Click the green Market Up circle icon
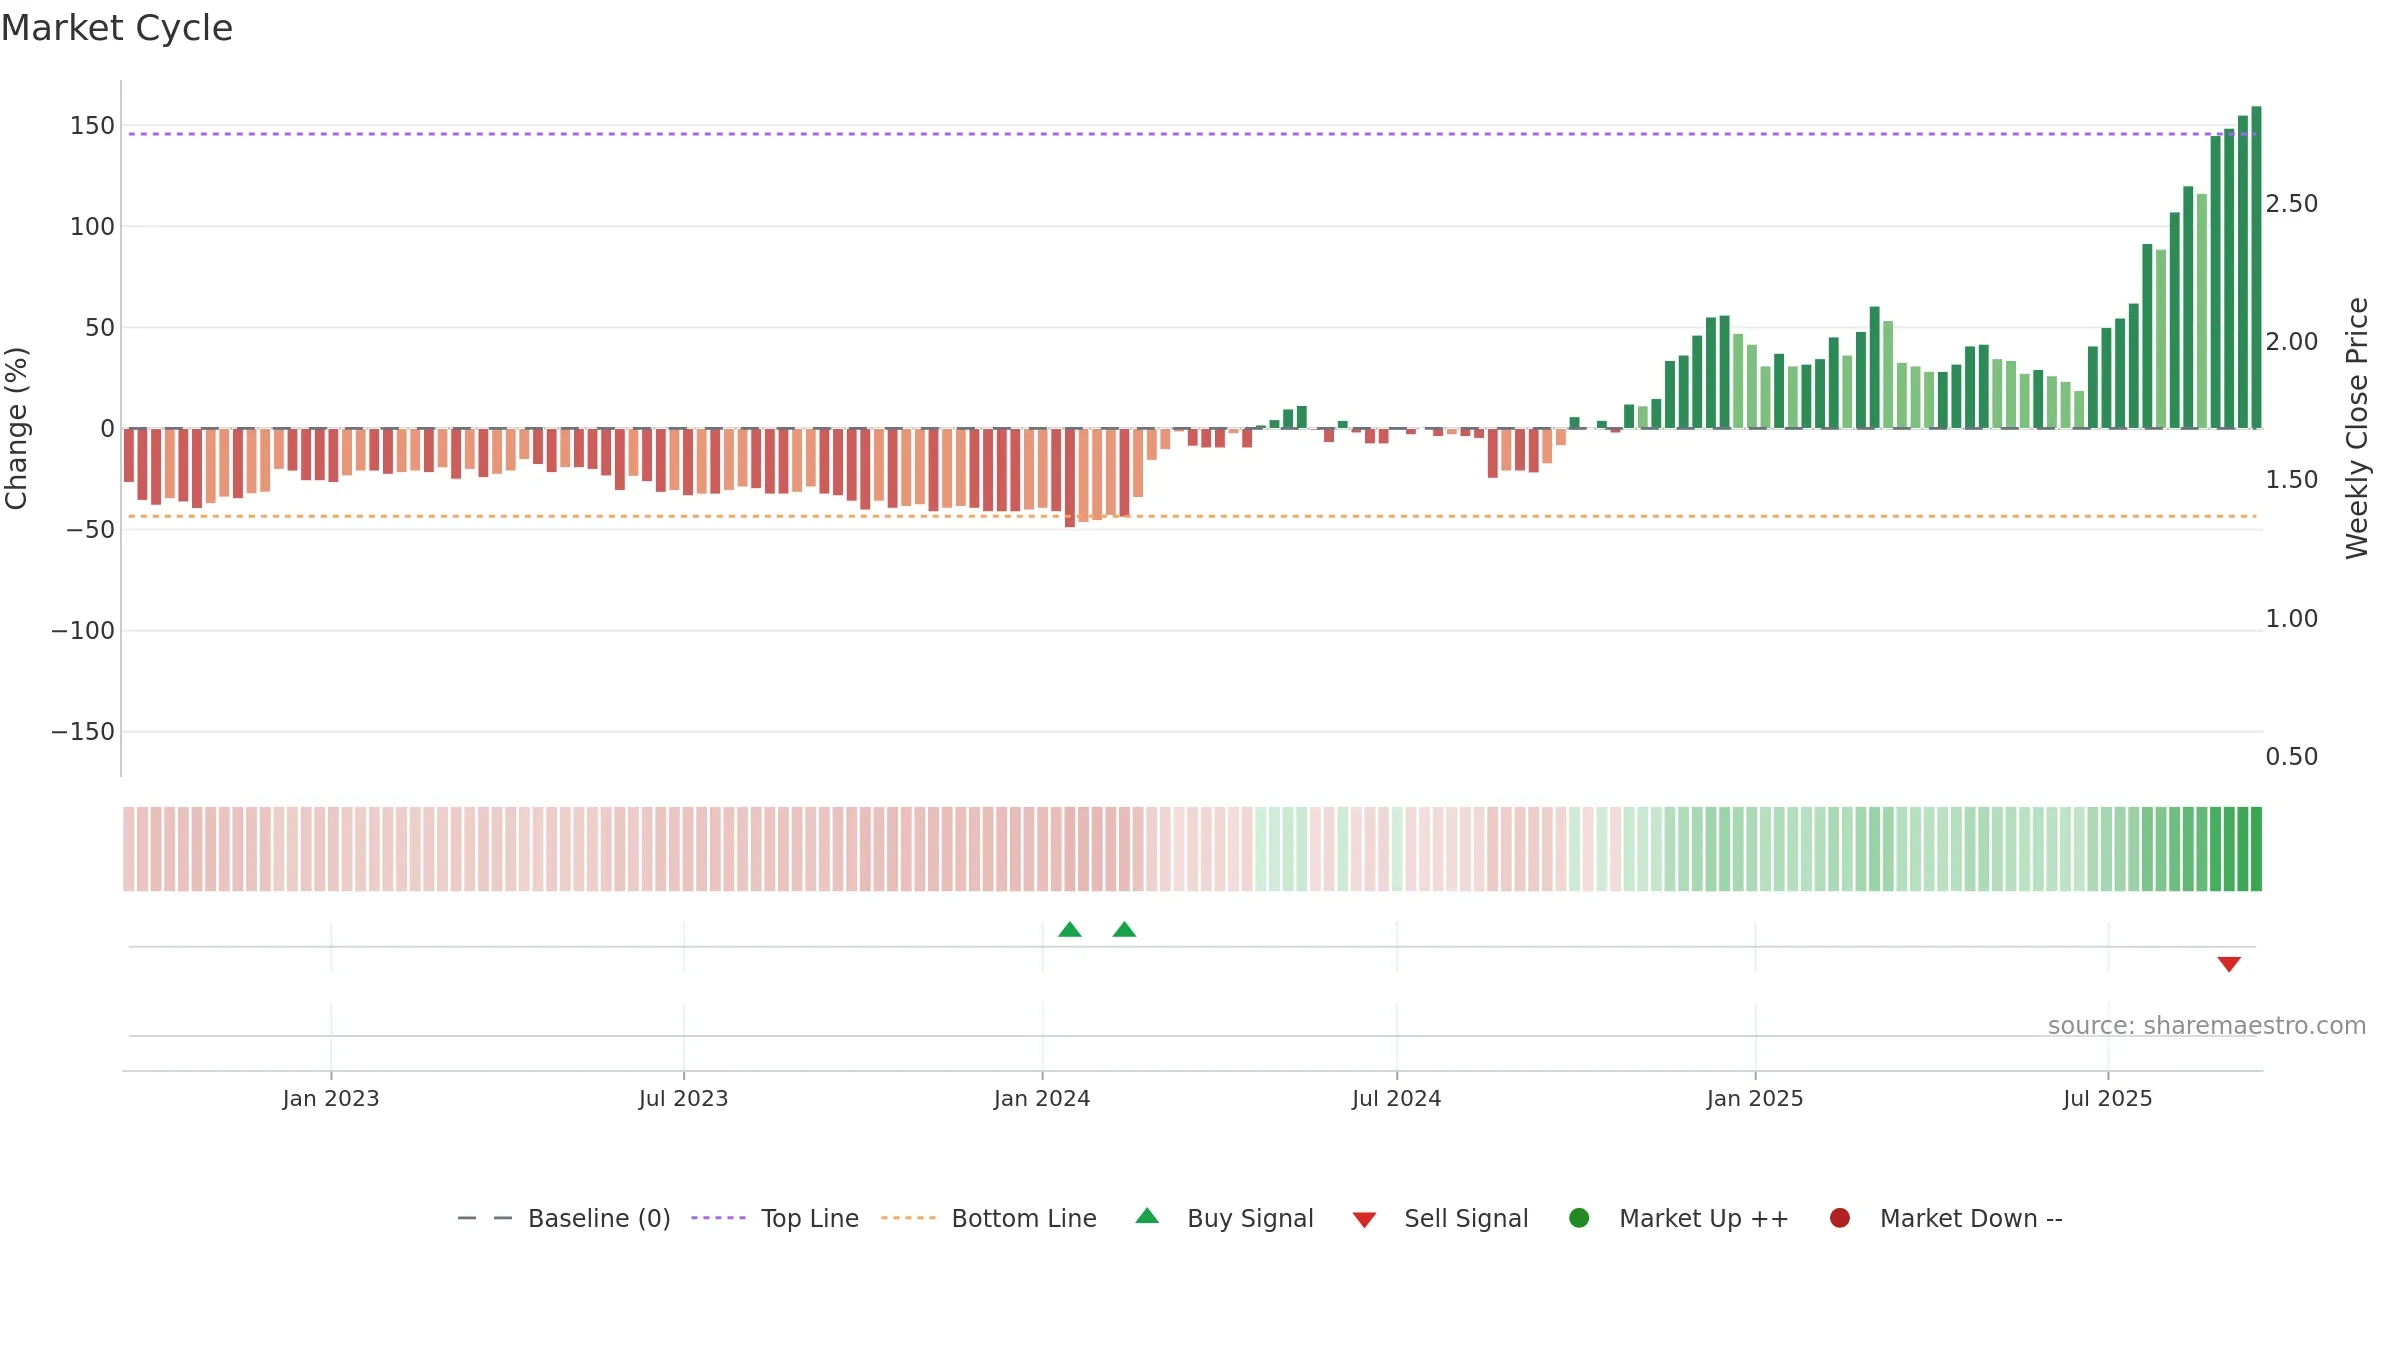Image resolution: width=2400 pixels, height=1350 pixels. pos(1579,1218)
